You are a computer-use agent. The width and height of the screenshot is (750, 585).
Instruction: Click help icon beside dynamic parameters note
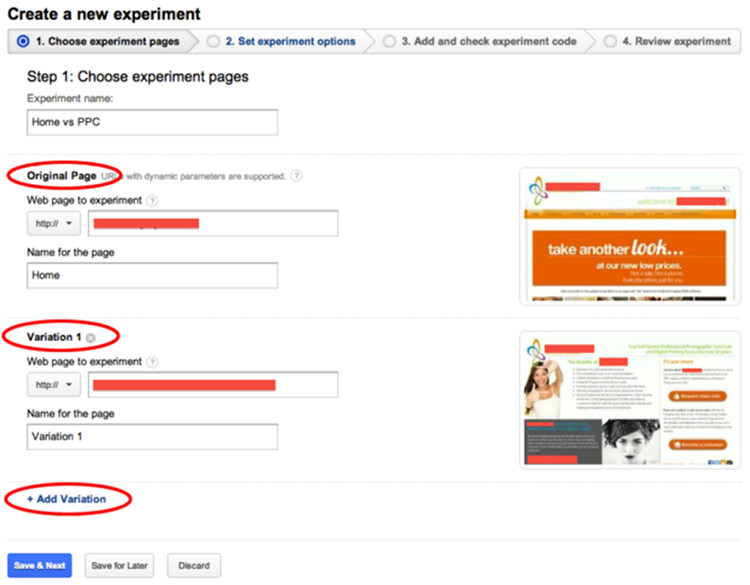coord(297,176)
